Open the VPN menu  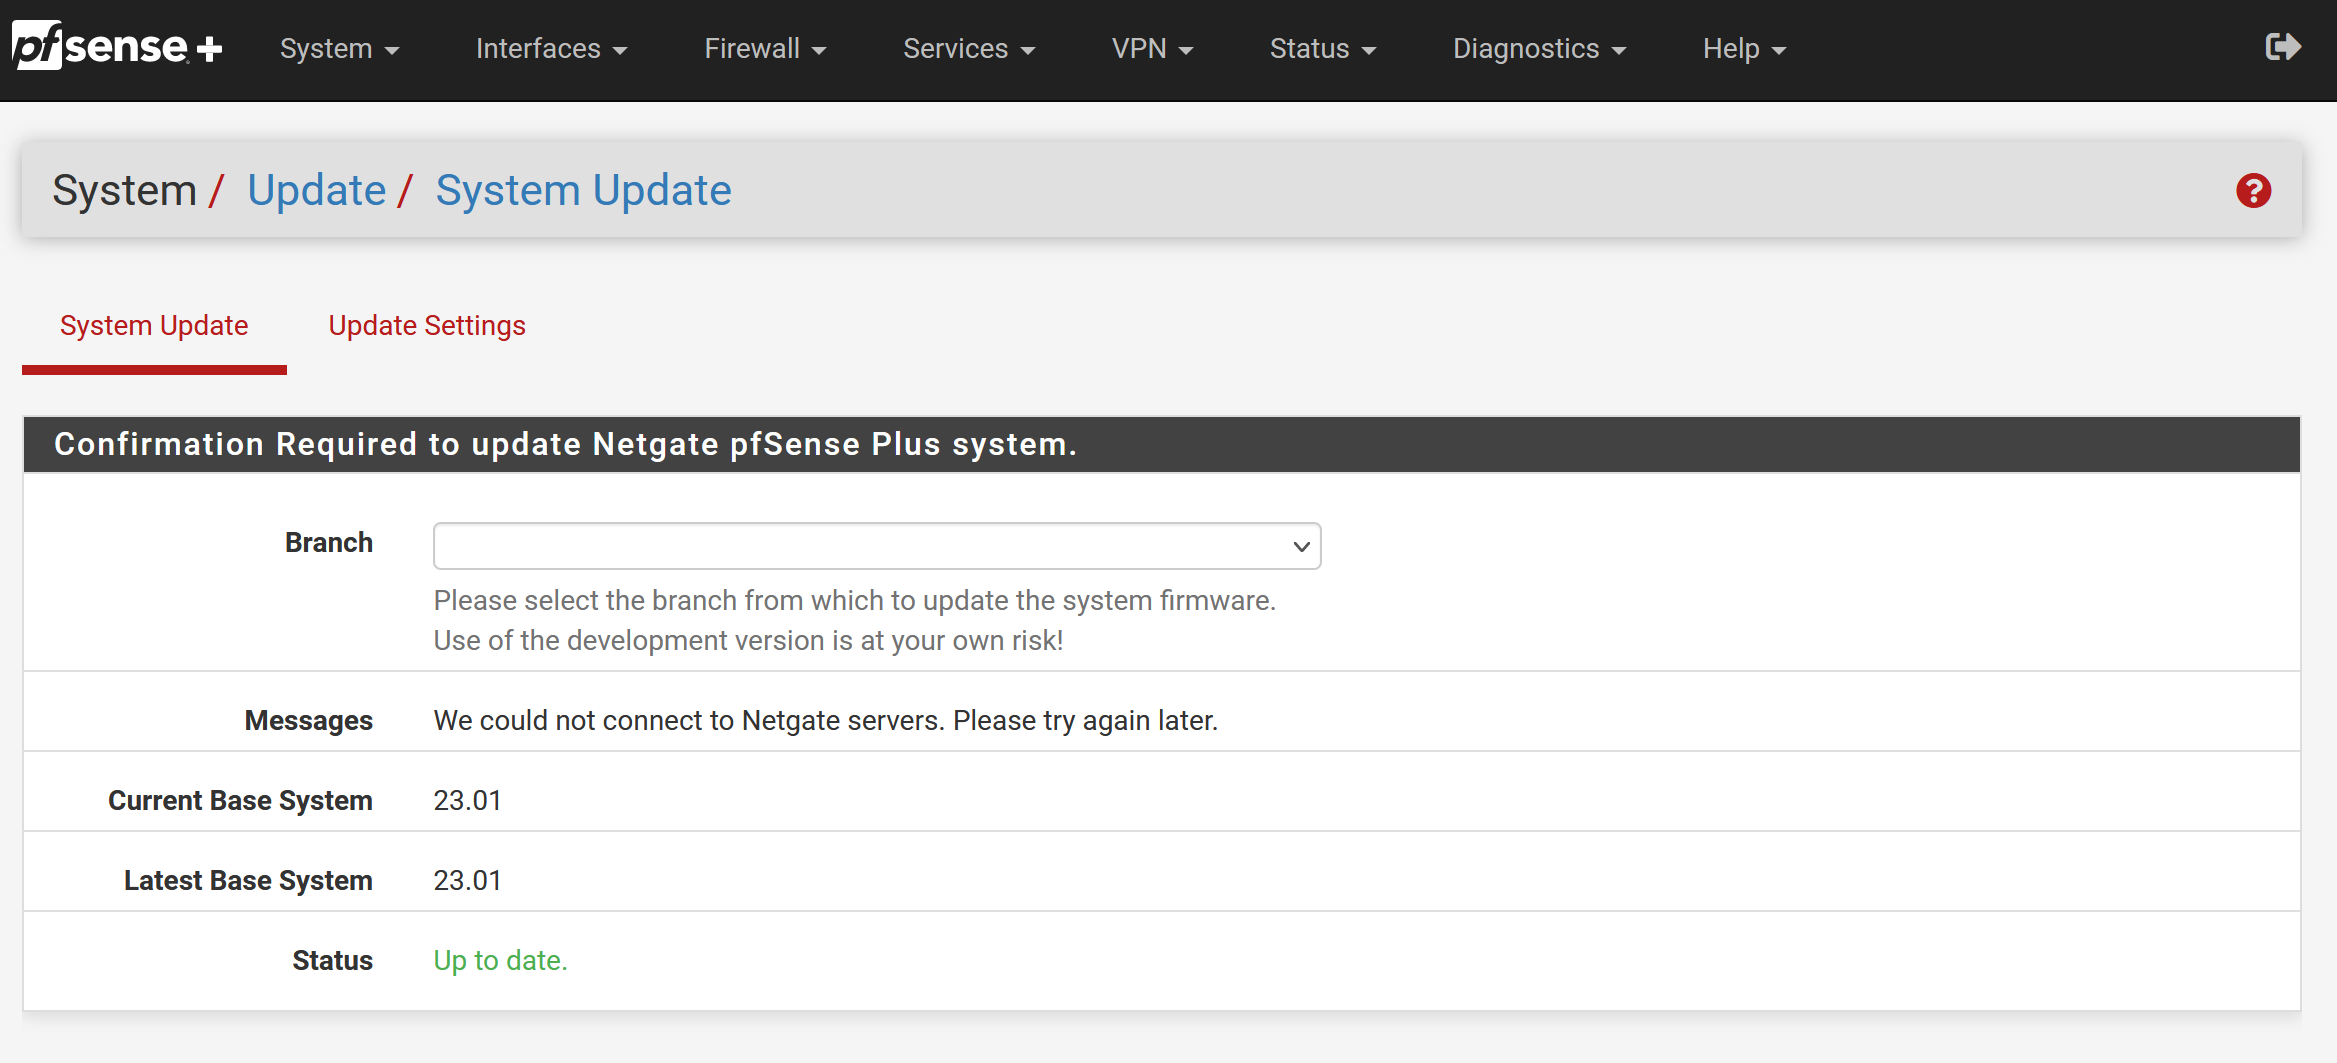coord(1152,49)
